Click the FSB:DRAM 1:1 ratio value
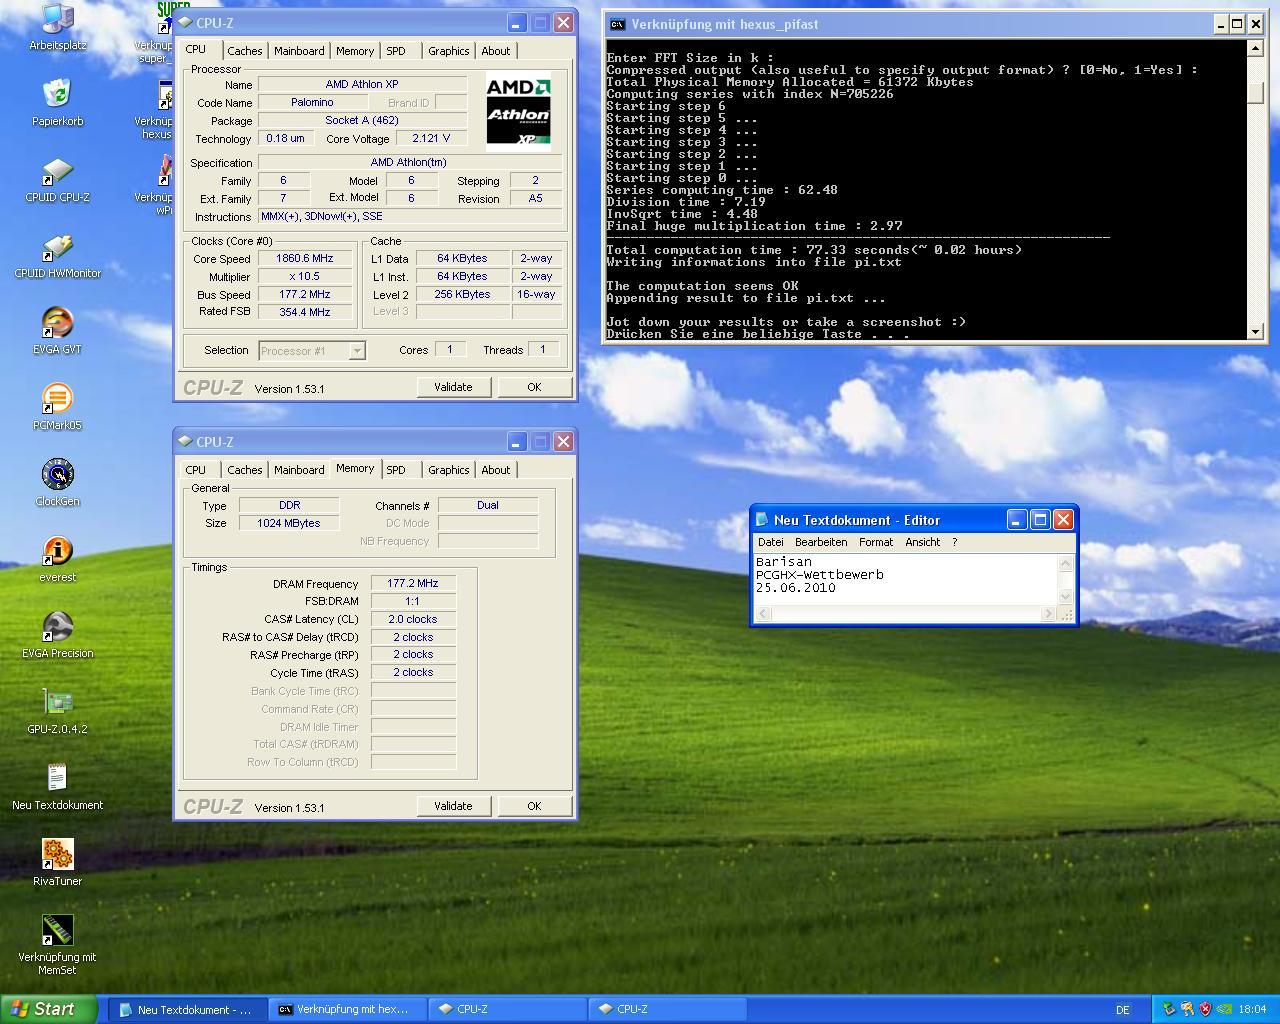Viewport: 1280px width, 1024px height. pyautogui.click(x=413, y=601)
